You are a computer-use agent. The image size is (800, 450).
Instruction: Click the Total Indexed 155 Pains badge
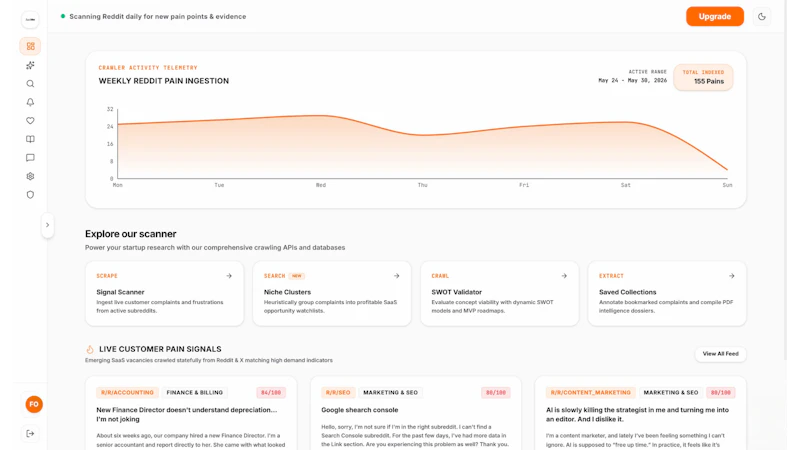click(x=703, y=77)
